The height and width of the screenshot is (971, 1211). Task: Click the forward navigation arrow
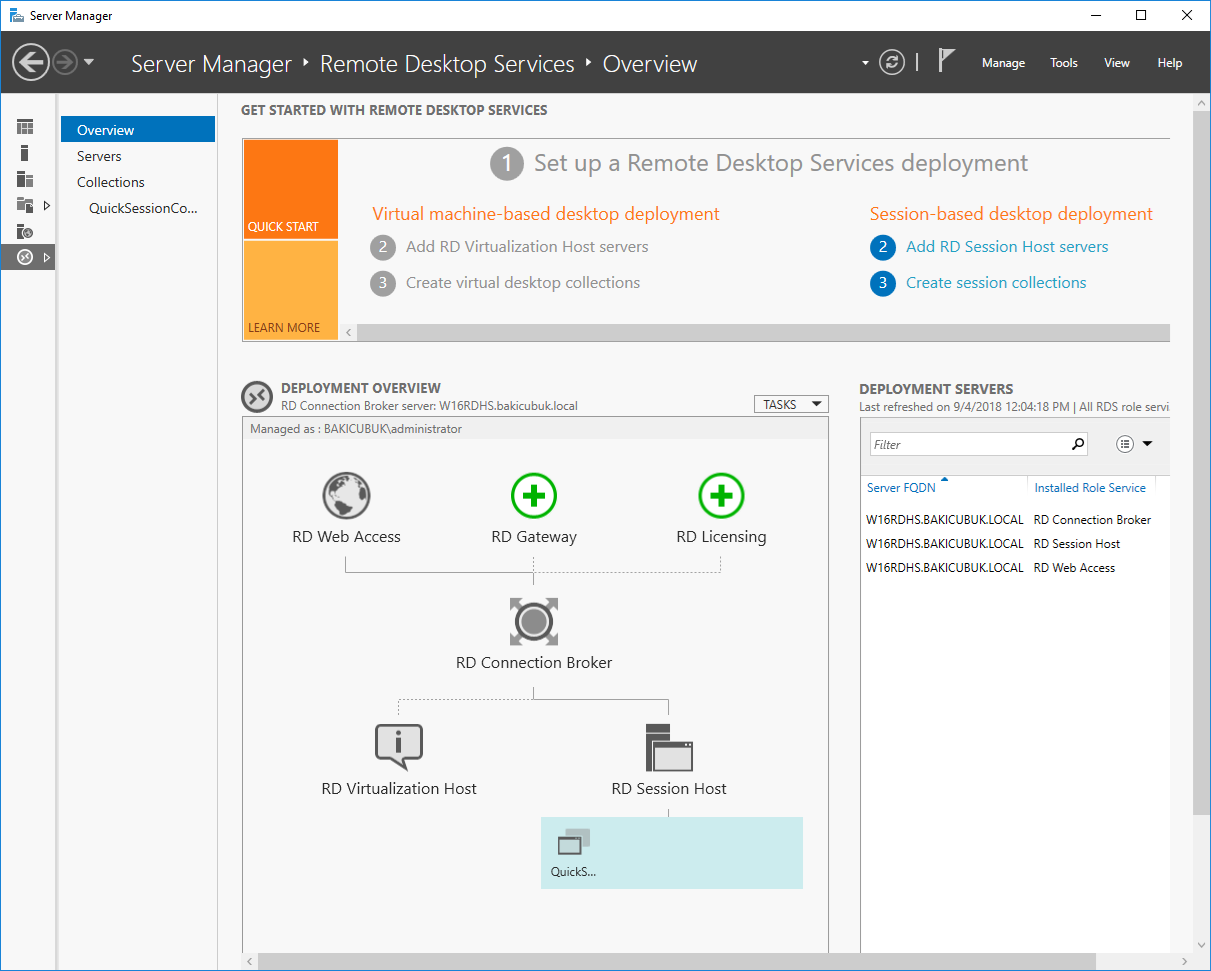click(x=65, y=63)
